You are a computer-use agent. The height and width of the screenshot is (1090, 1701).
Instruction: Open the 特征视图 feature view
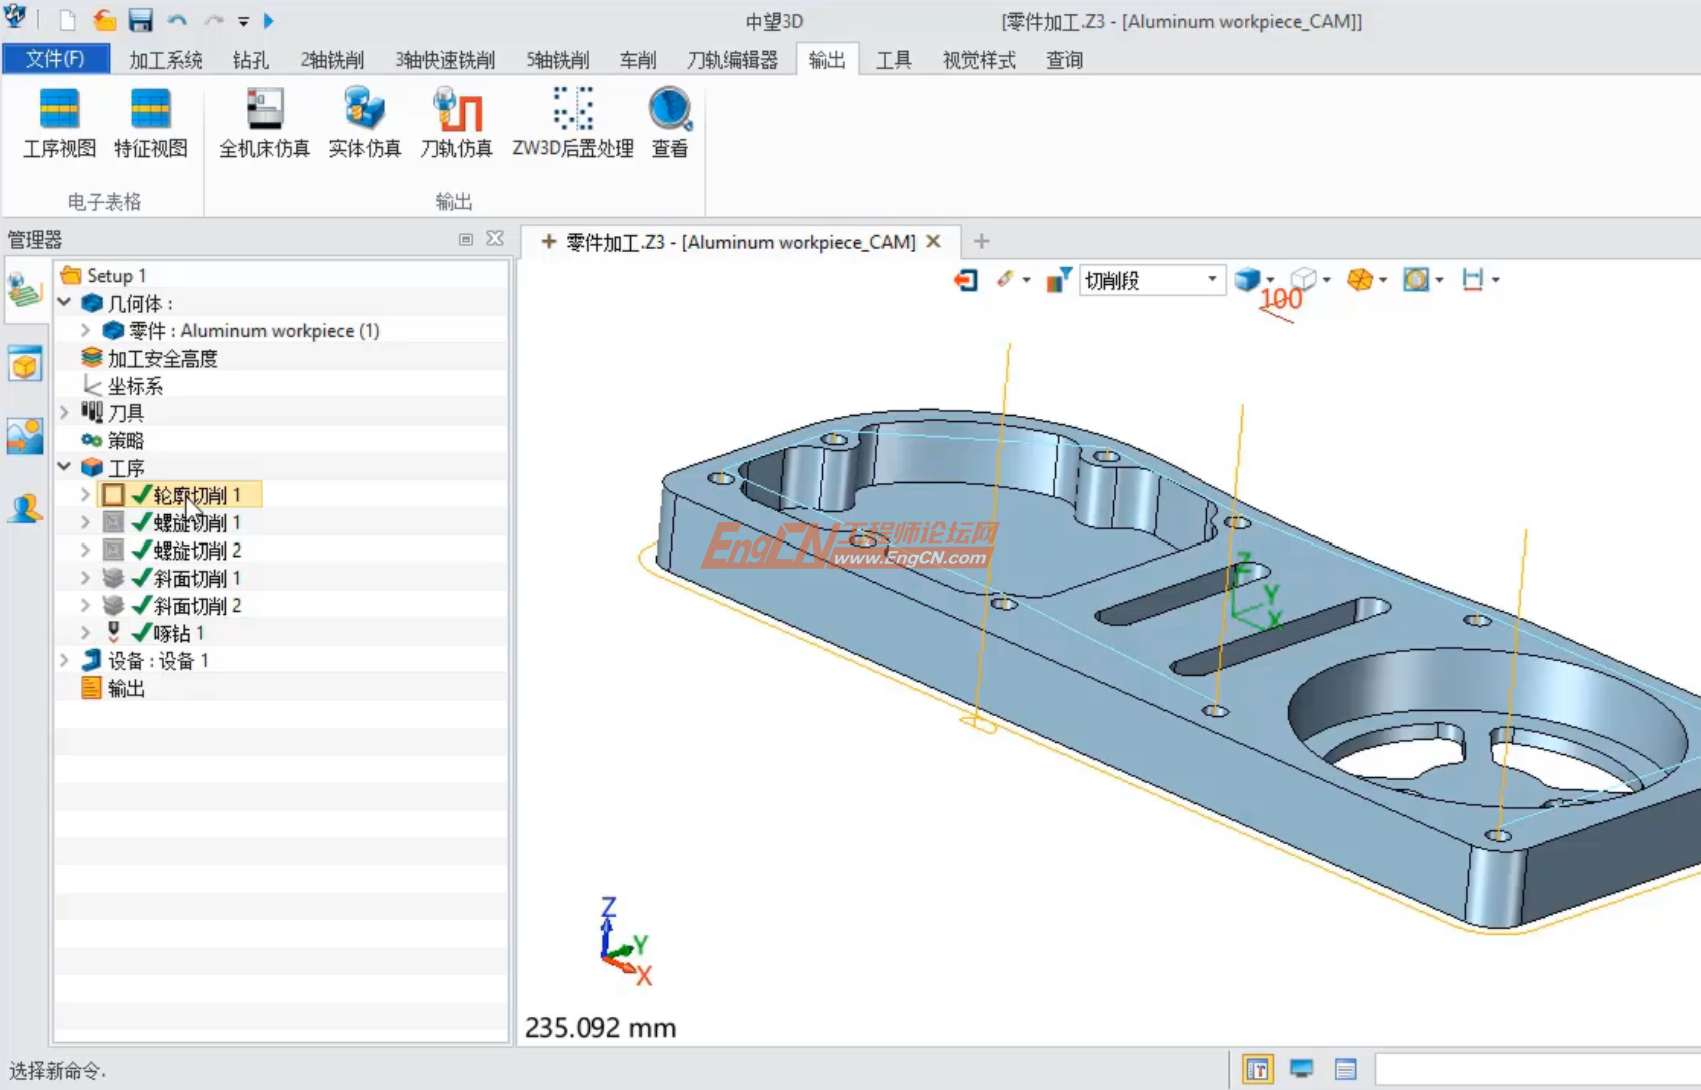click(x=150, y=122)
